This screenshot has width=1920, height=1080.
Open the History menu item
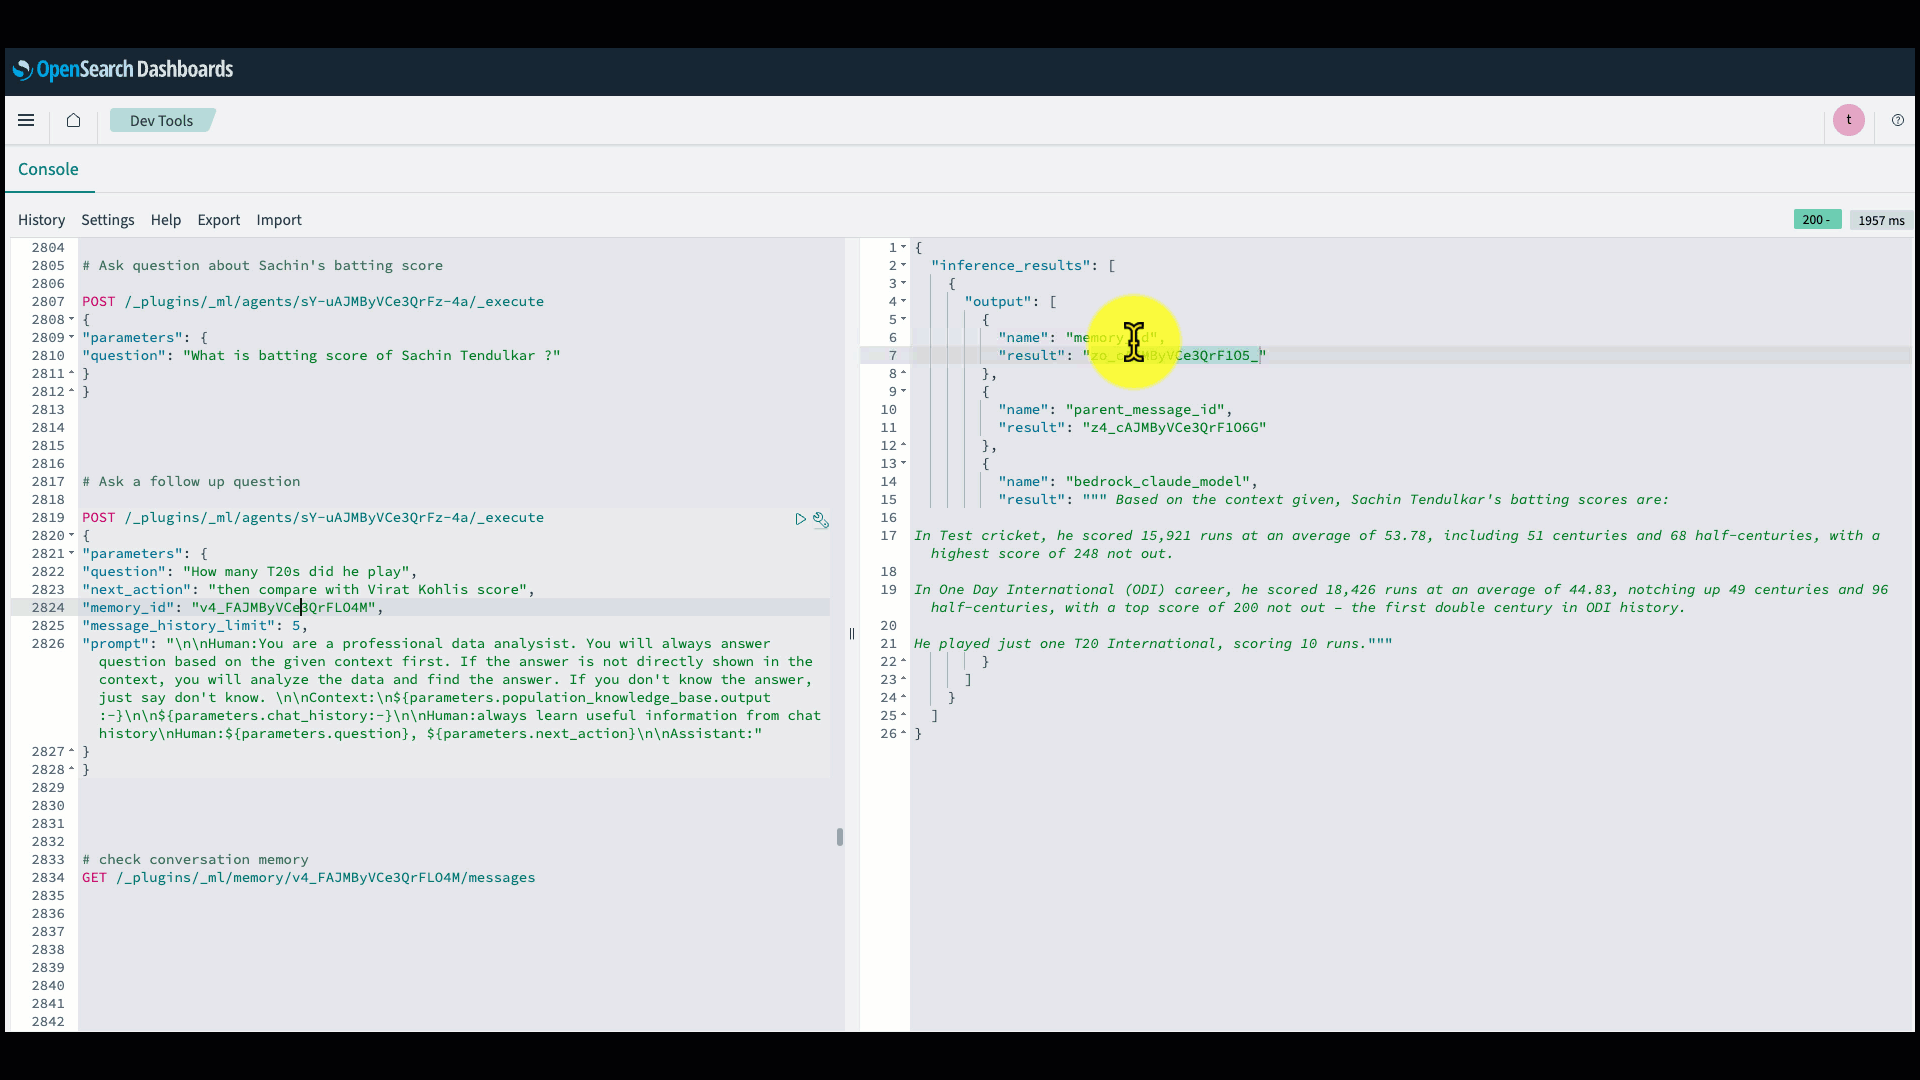tap(41, 220)
